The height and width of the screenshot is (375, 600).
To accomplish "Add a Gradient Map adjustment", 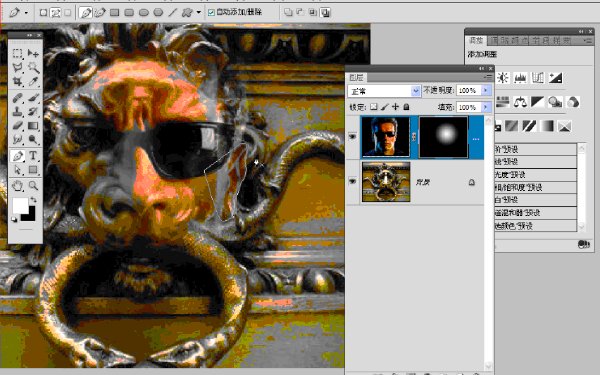I will pyautogui.click(x=547, y=126).
